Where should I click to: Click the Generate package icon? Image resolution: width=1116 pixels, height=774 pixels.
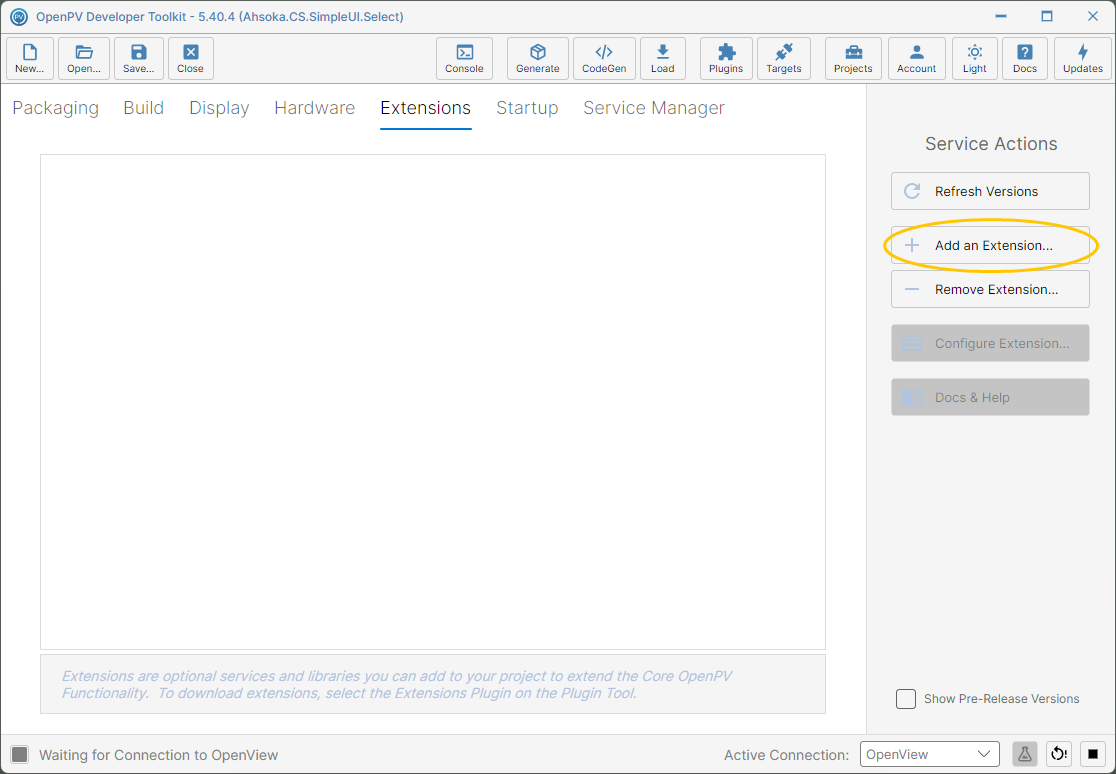point(537,58)
